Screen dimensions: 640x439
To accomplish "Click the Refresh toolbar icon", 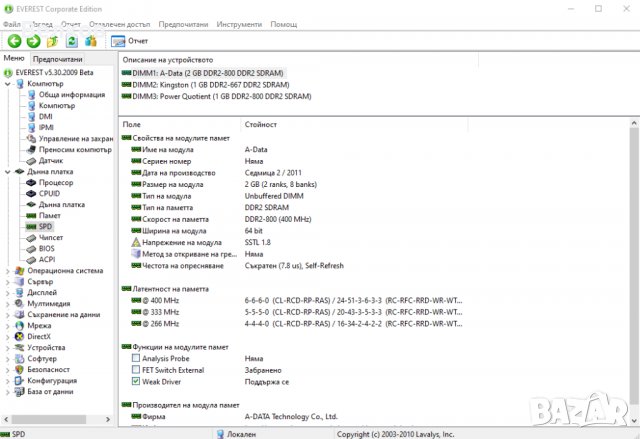I will point(72,41).
